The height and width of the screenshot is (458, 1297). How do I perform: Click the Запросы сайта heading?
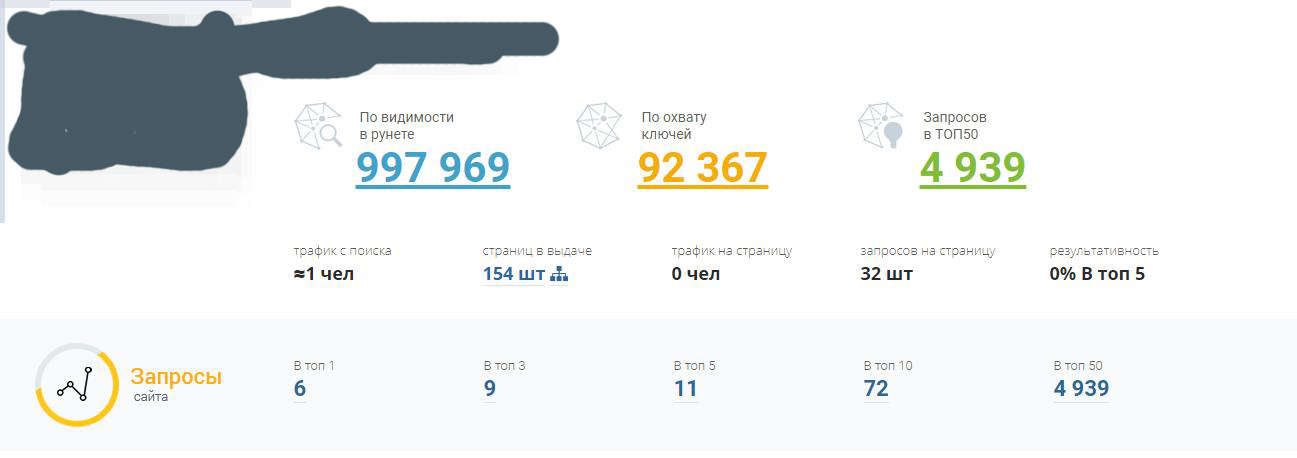(x=176, y=378)
